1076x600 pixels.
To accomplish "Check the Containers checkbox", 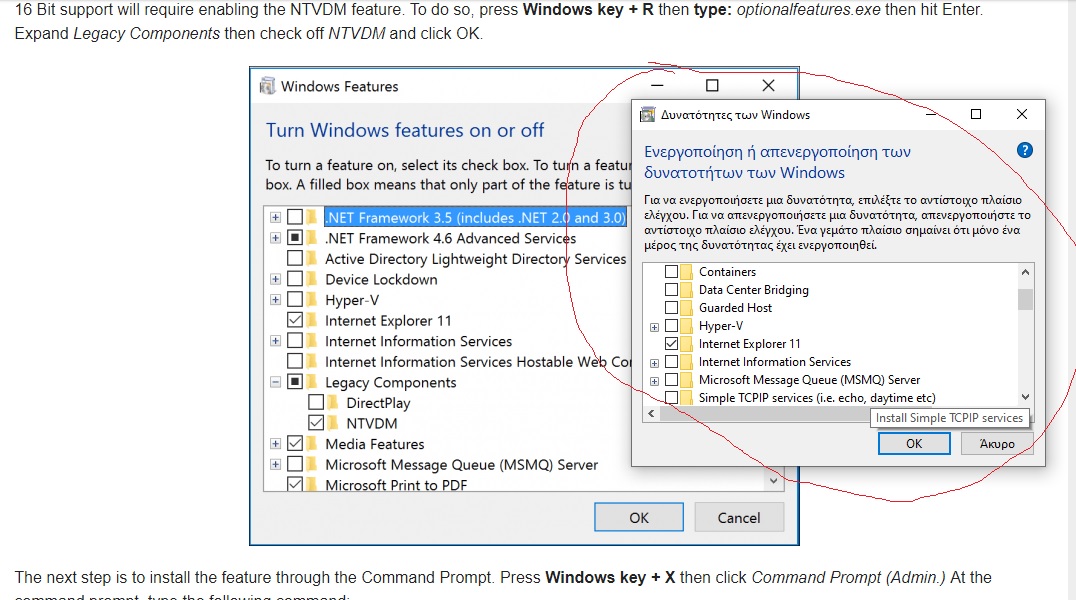I will (671, 272).
